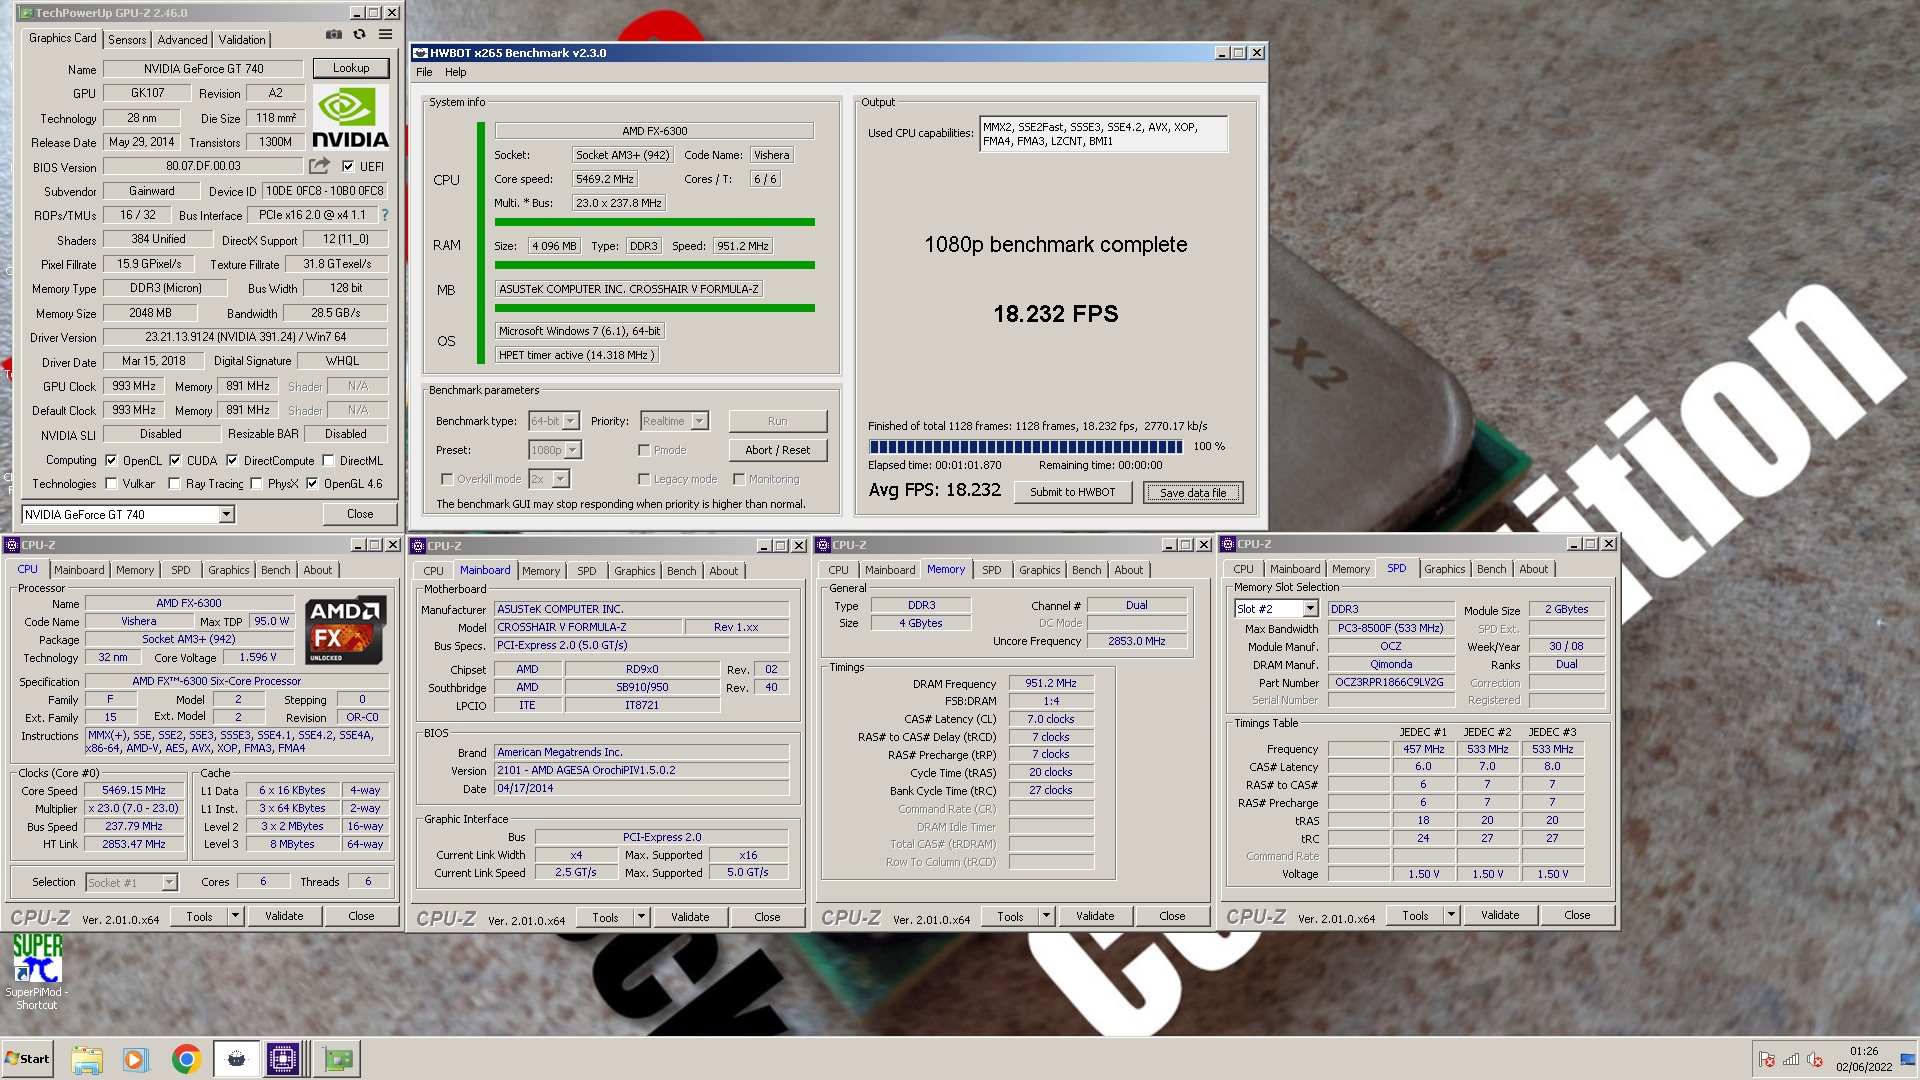Click the Lookup button in GPU-Z
This screenshot has height=1080, width=1920.
point(351,68)
